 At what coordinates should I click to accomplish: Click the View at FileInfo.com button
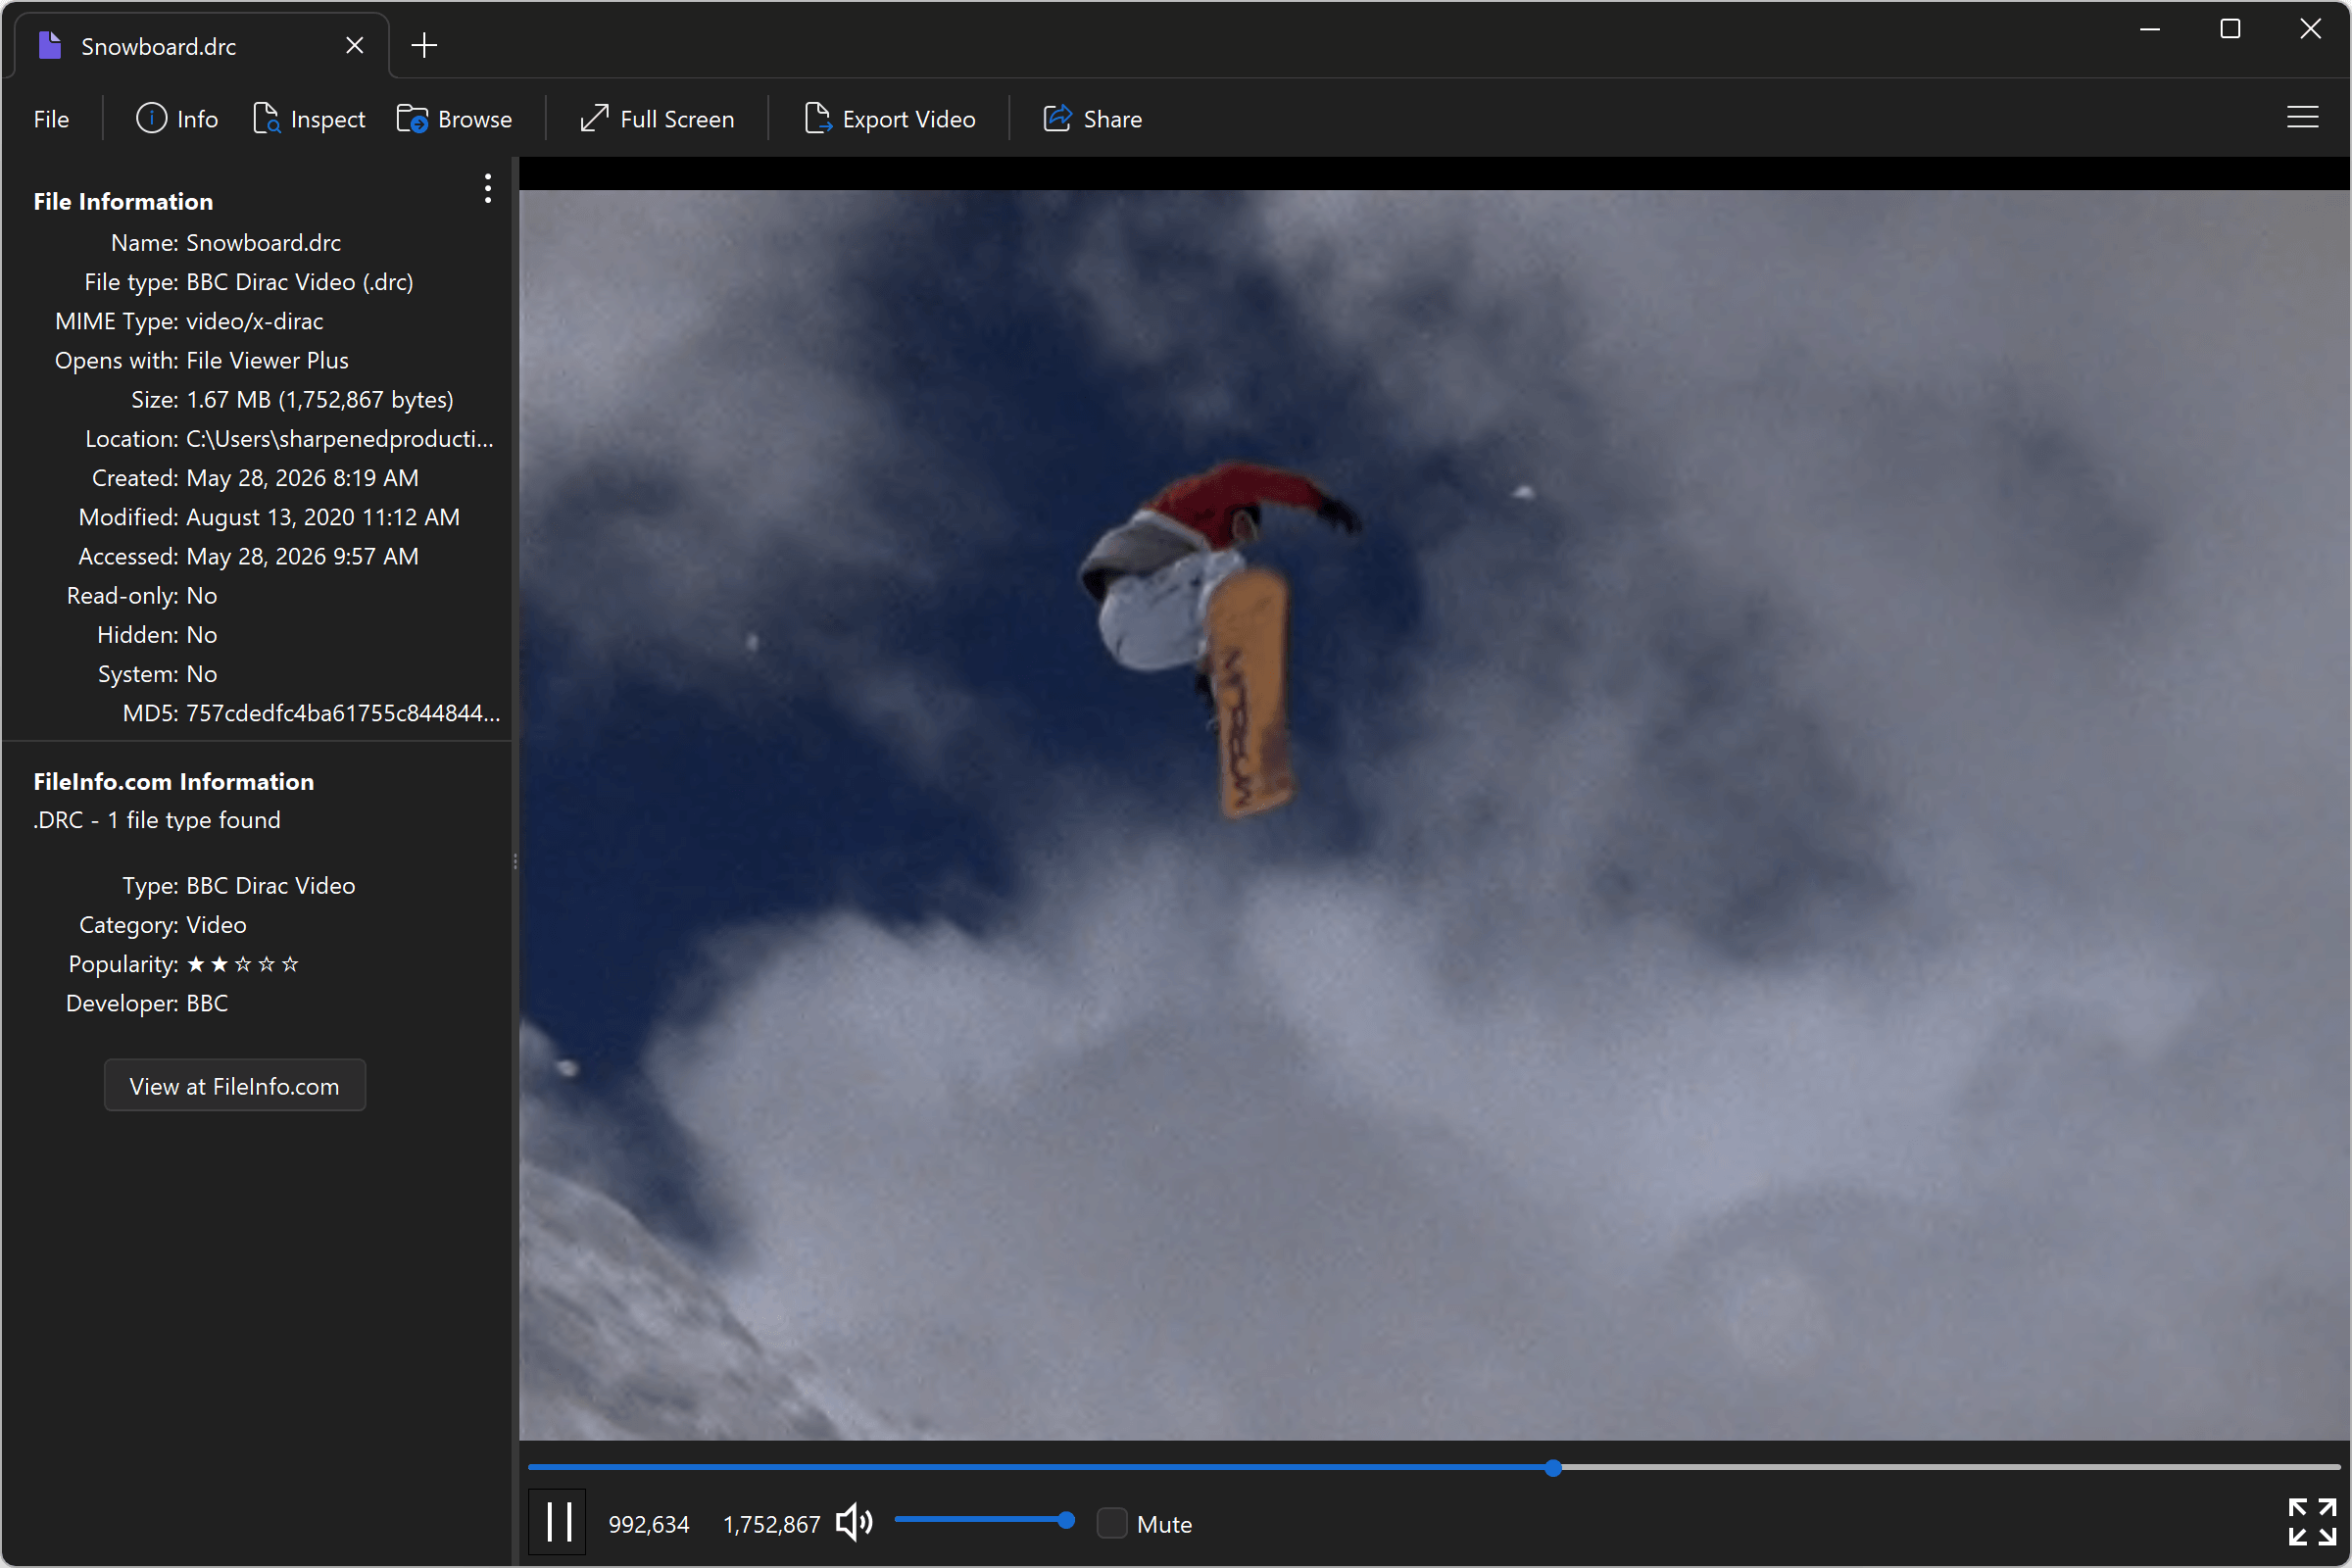(x=235, y=1085)
